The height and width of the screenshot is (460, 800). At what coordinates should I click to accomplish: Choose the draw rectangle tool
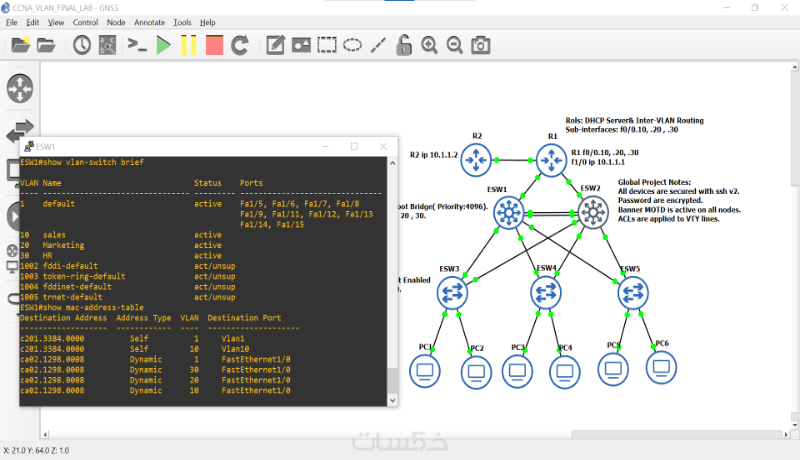(327, 45)
